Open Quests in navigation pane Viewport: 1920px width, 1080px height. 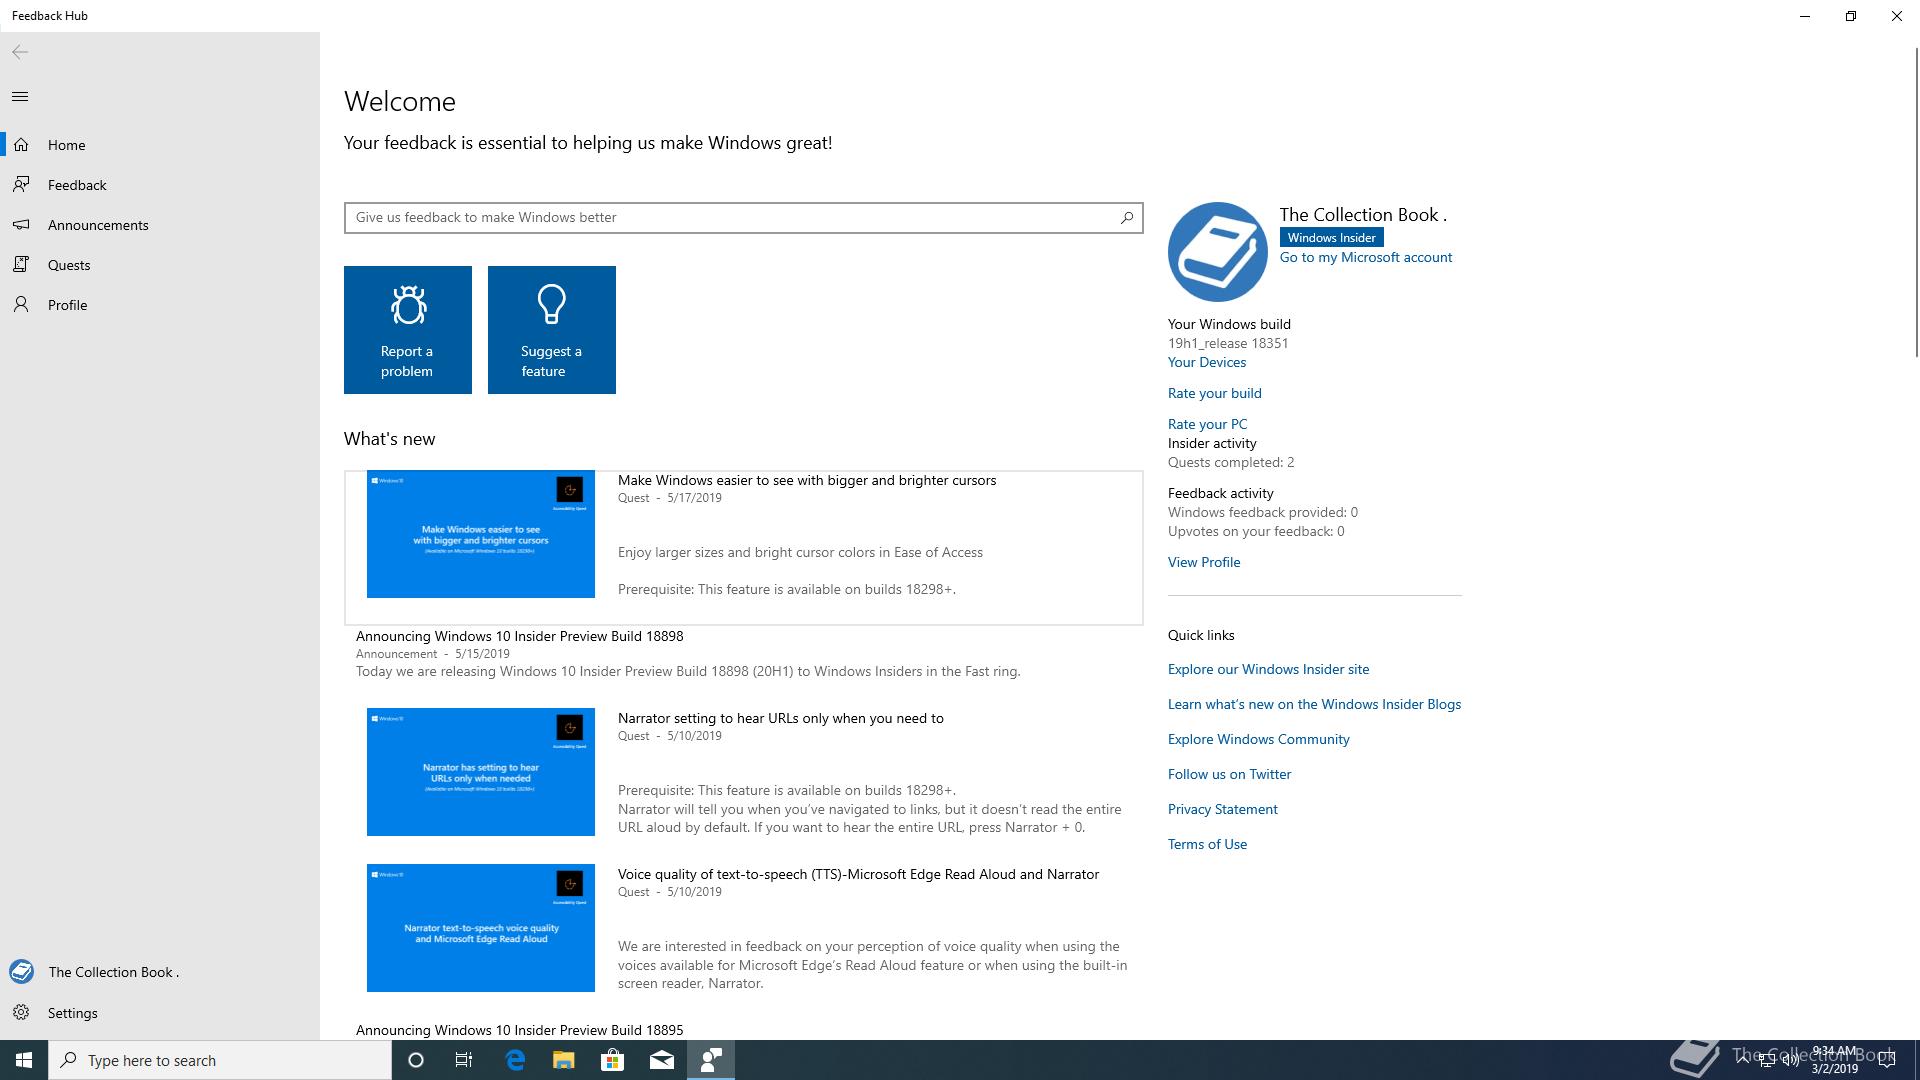pos(160,265)
